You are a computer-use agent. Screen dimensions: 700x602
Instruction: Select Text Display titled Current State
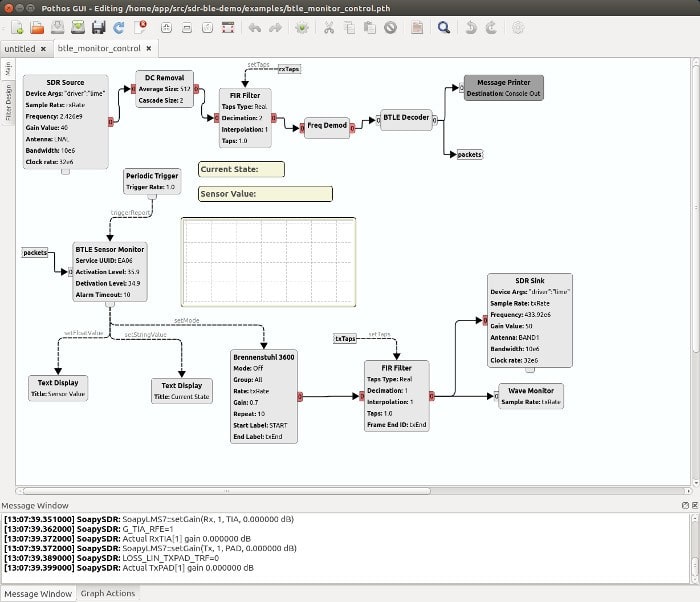coord(182,391)
